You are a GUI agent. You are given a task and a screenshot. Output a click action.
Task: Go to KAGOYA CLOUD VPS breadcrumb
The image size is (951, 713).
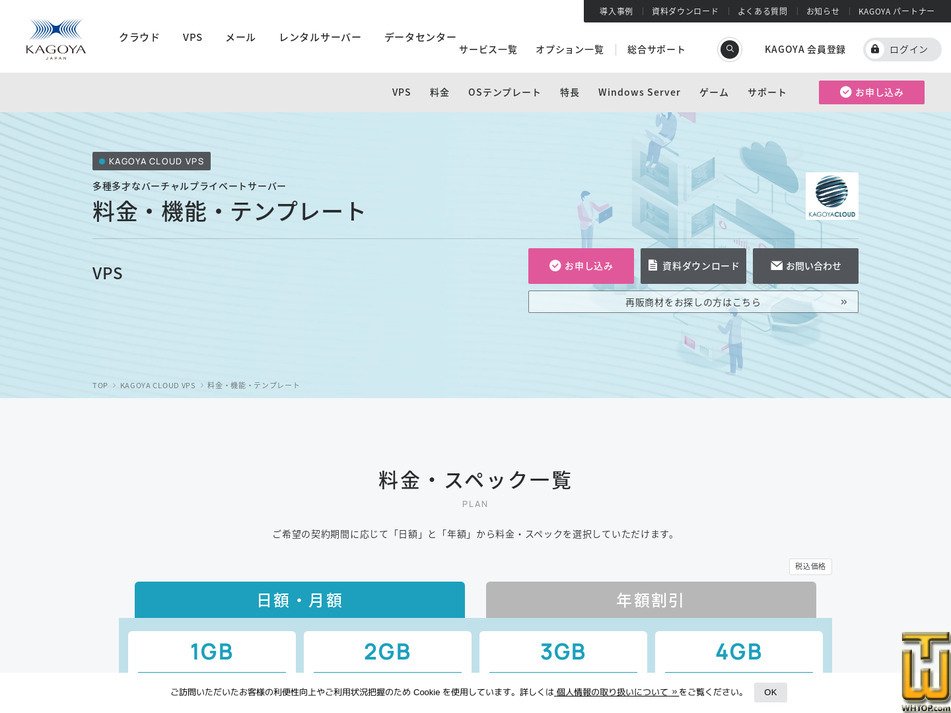(x=158, y=385)
